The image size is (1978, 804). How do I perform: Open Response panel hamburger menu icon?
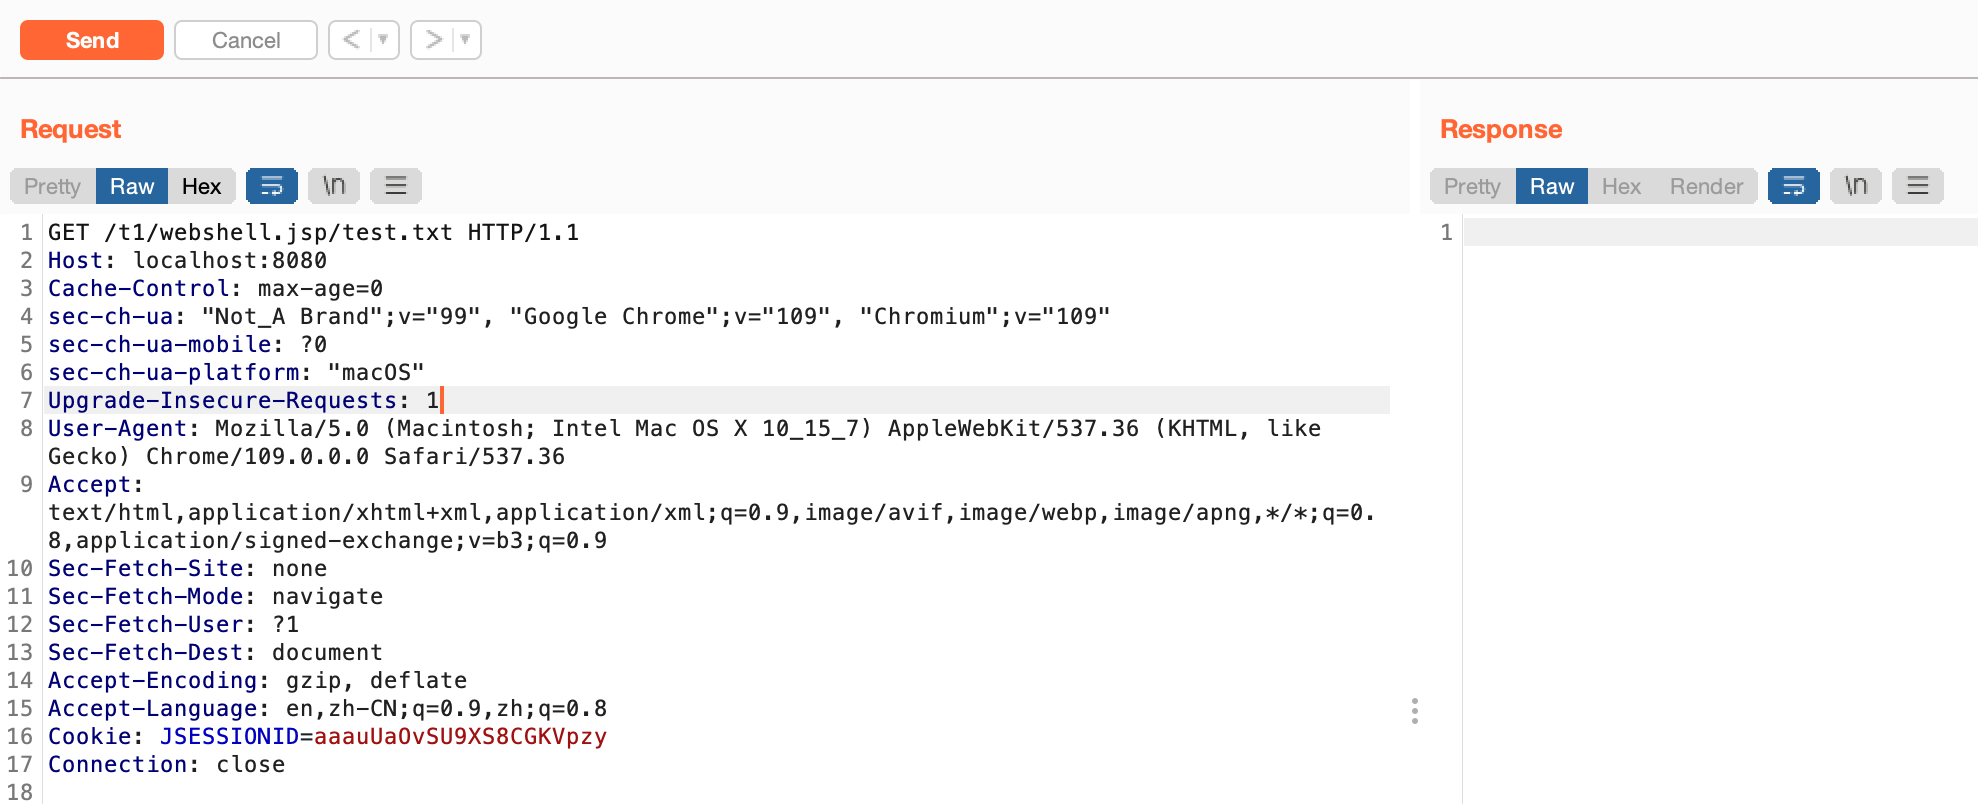pyautogui.click(x=1918, y=186)
